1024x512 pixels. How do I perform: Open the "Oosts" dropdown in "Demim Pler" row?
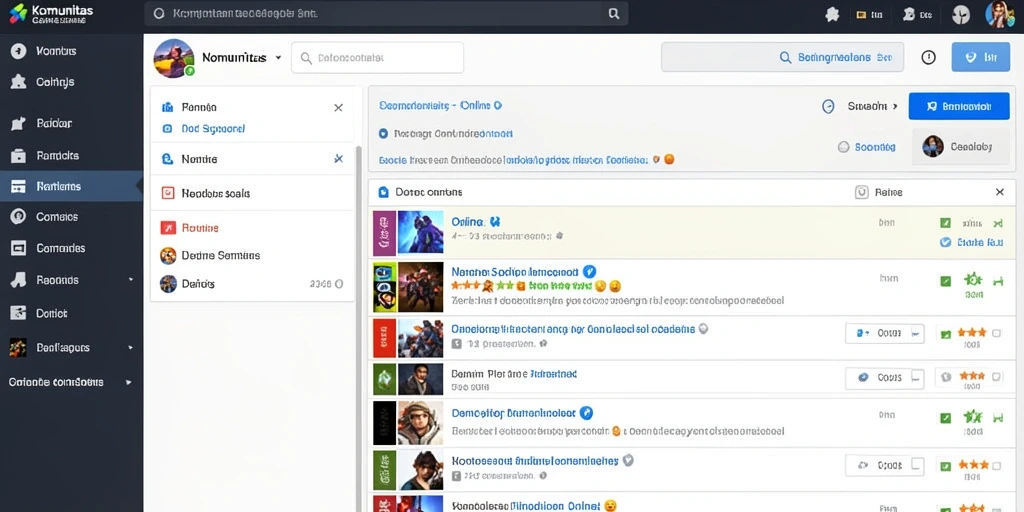pos(885,377)
